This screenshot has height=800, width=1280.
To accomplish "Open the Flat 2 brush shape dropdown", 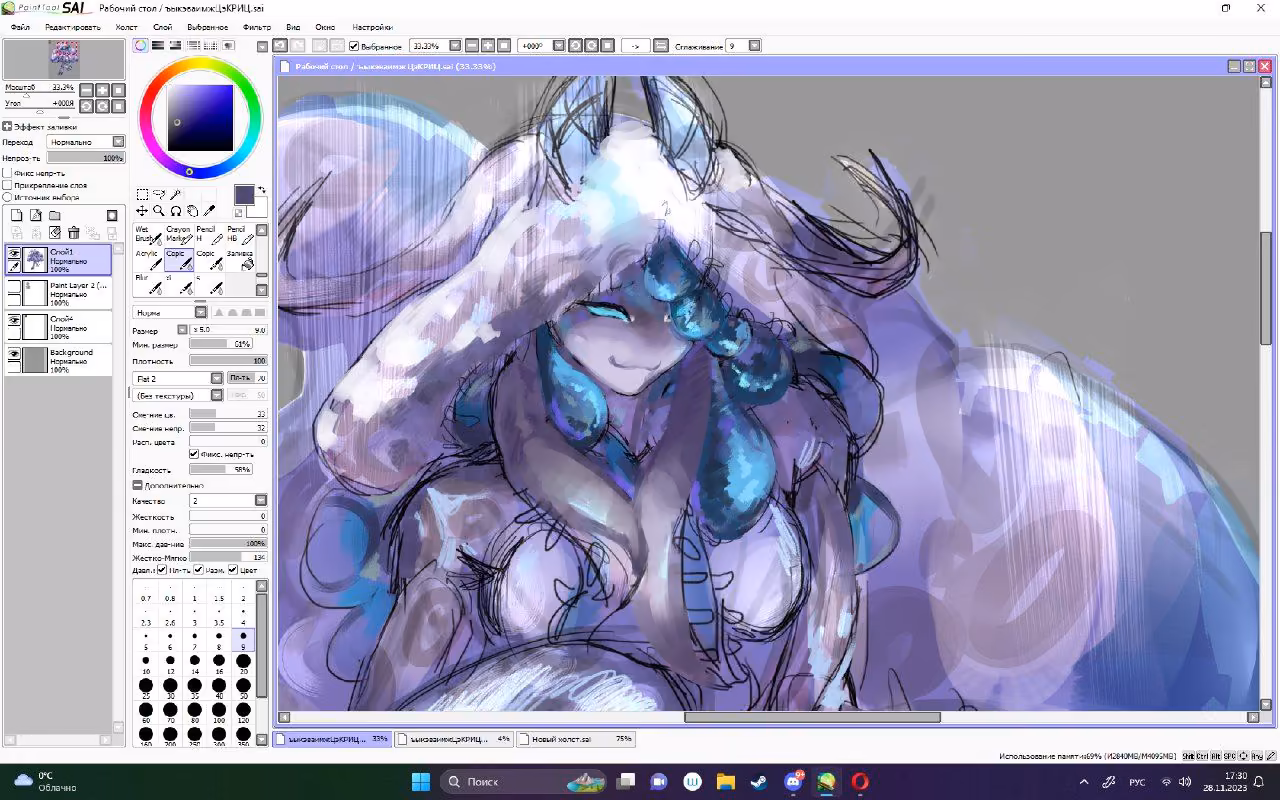I will (217, 379).
